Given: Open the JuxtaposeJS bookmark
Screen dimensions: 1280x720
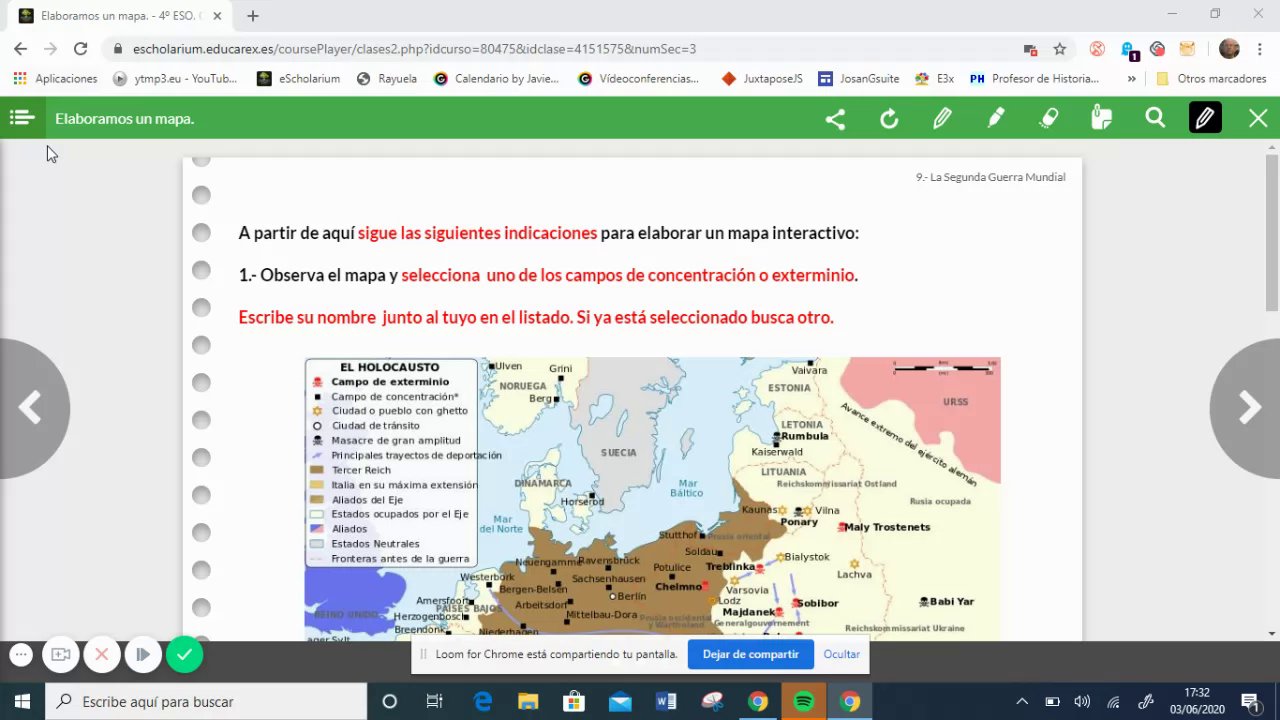Looking at the screenshot, I should 762,78.
